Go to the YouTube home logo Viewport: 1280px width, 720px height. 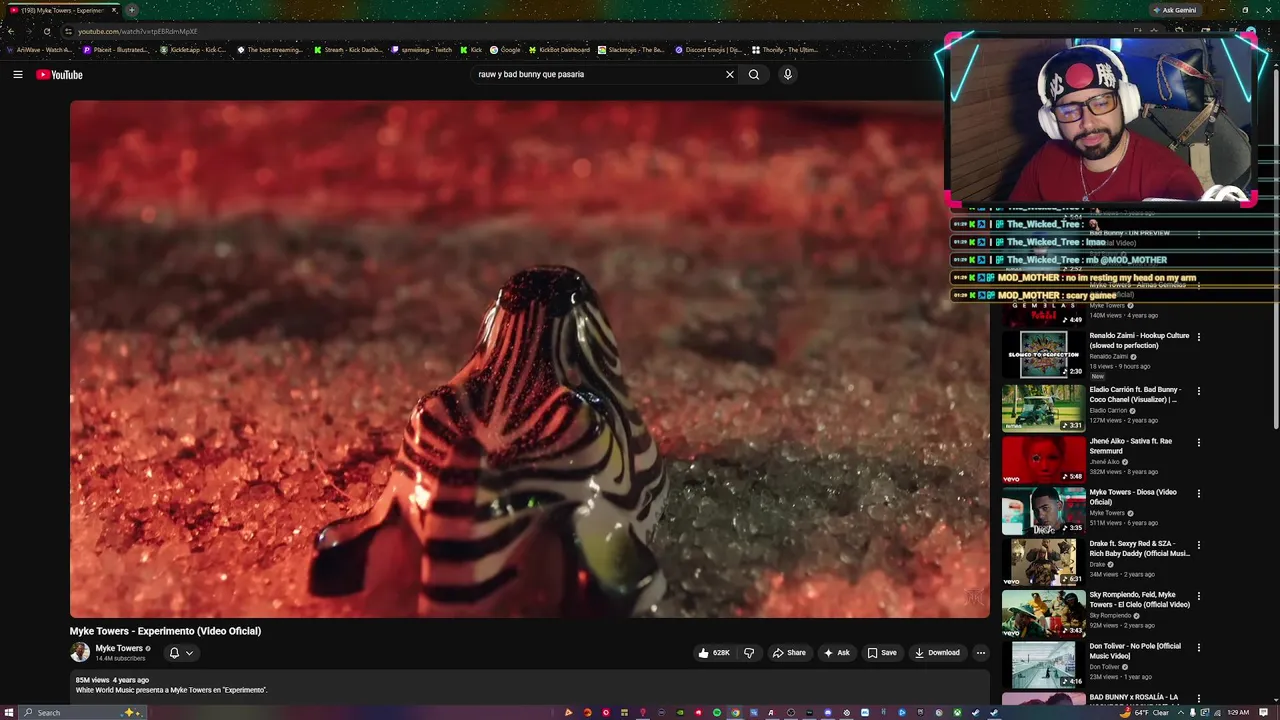point(60,75)
